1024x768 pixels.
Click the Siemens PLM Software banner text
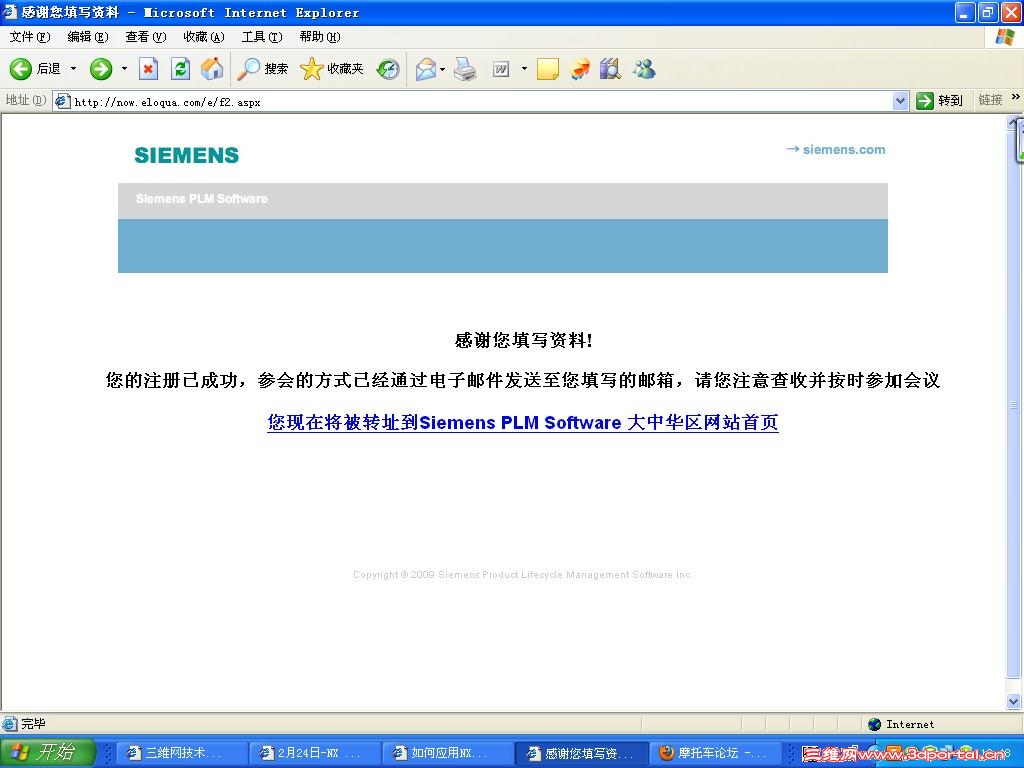(202, 199)
